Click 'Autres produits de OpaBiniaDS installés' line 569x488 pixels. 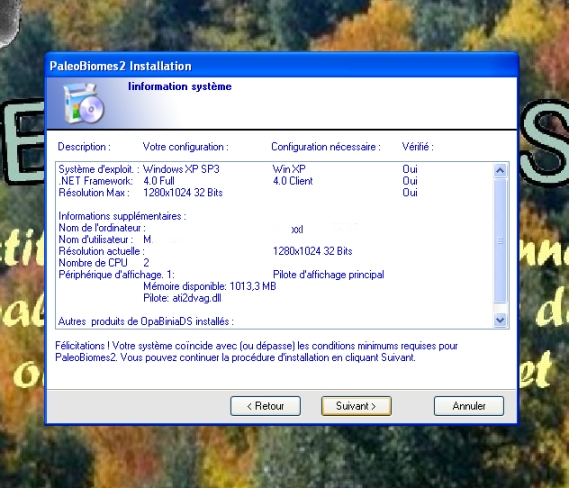tap(146, 321)
